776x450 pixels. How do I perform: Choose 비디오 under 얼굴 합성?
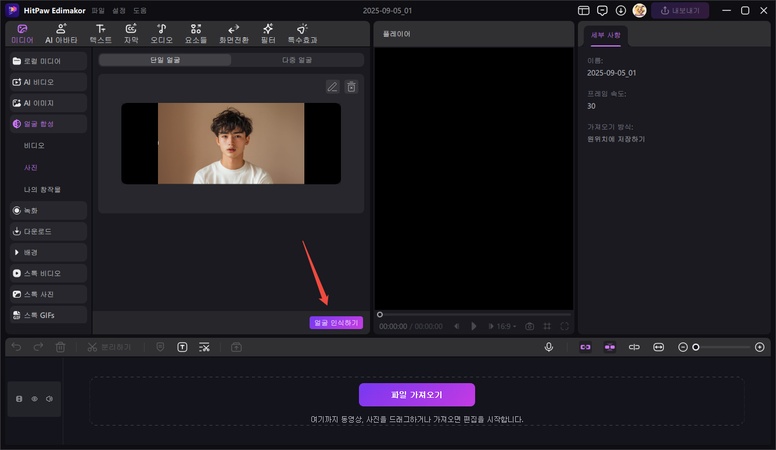[34, 146]
